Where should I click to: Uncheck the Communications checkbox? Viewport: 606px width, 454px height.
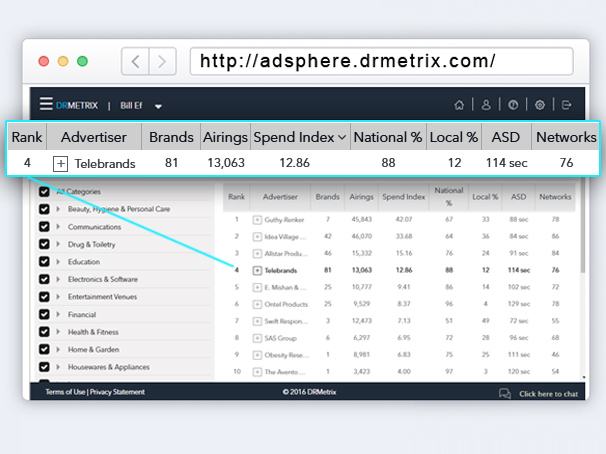pyautogui.click(x=44, y=227)
